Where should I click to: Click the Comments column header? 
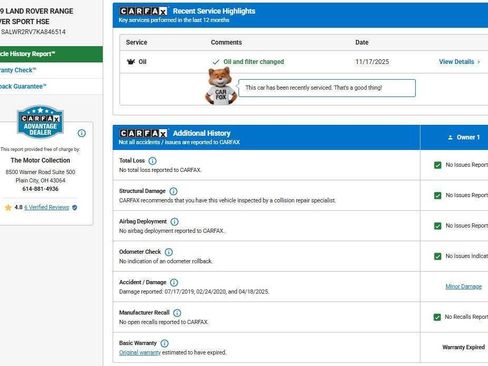226,42
